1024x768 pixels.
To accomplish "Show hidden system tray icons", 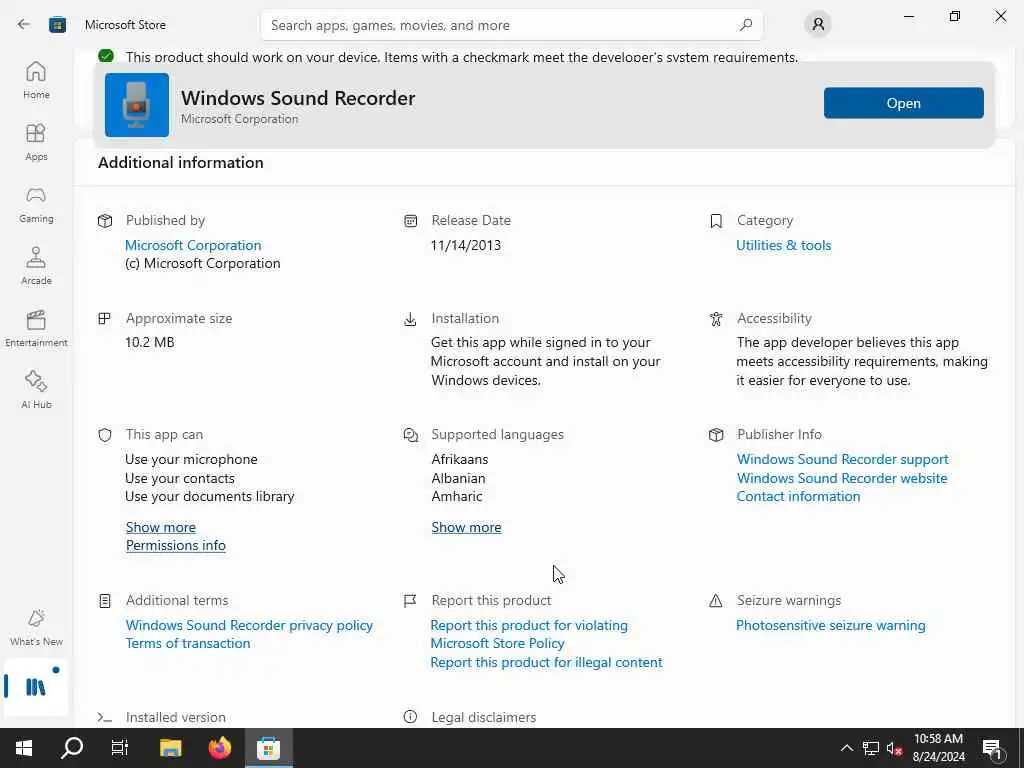I will [x=846, y=748].
